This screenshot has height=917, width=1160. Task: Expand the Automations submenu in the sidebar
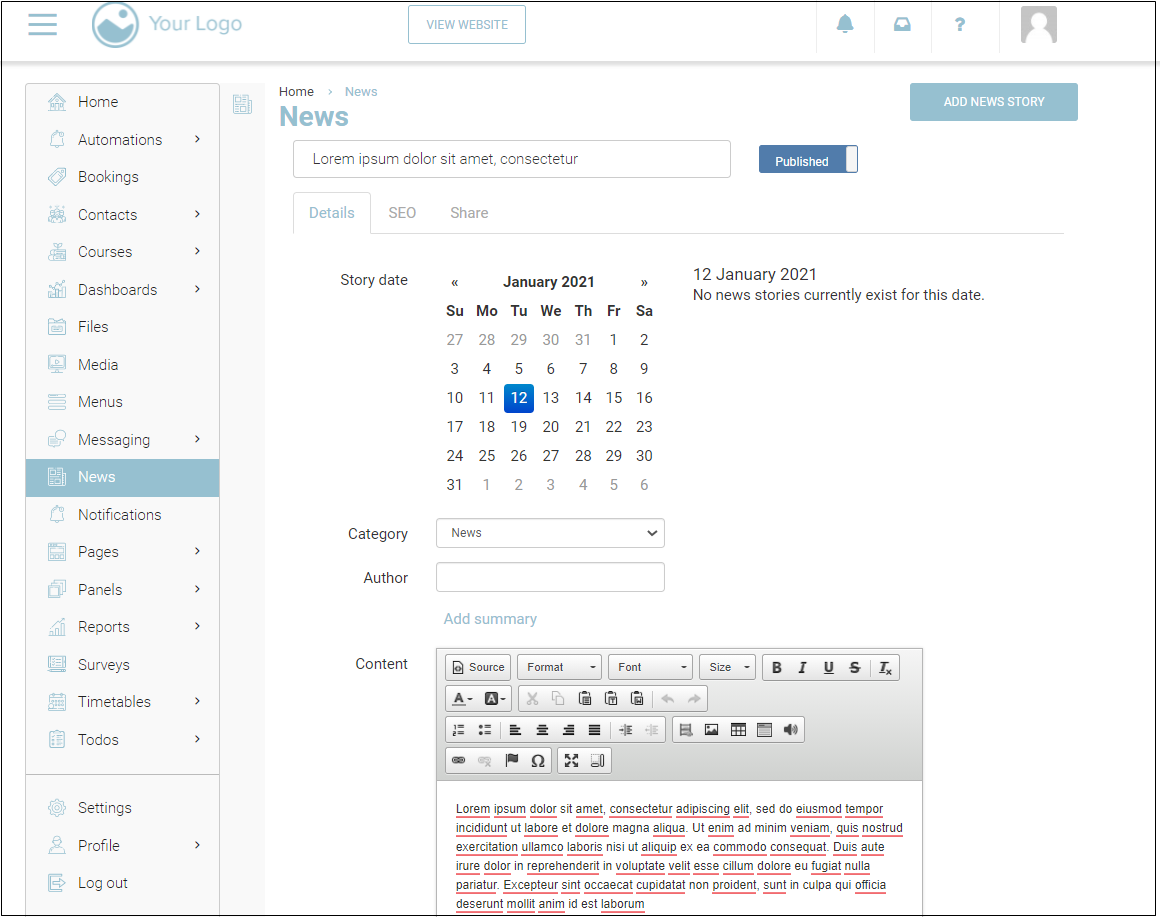197,139
